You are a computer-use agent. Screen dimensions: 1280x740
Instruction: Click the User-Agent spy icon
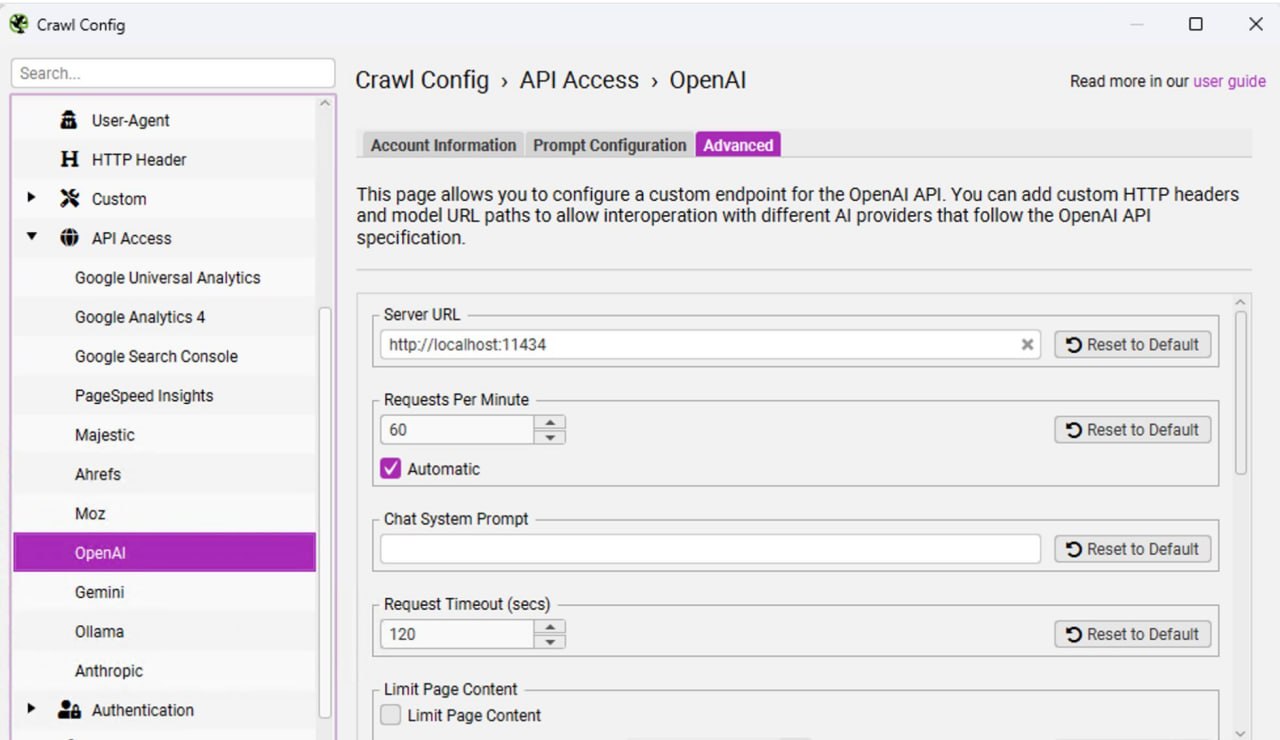(x=69, y=120)
